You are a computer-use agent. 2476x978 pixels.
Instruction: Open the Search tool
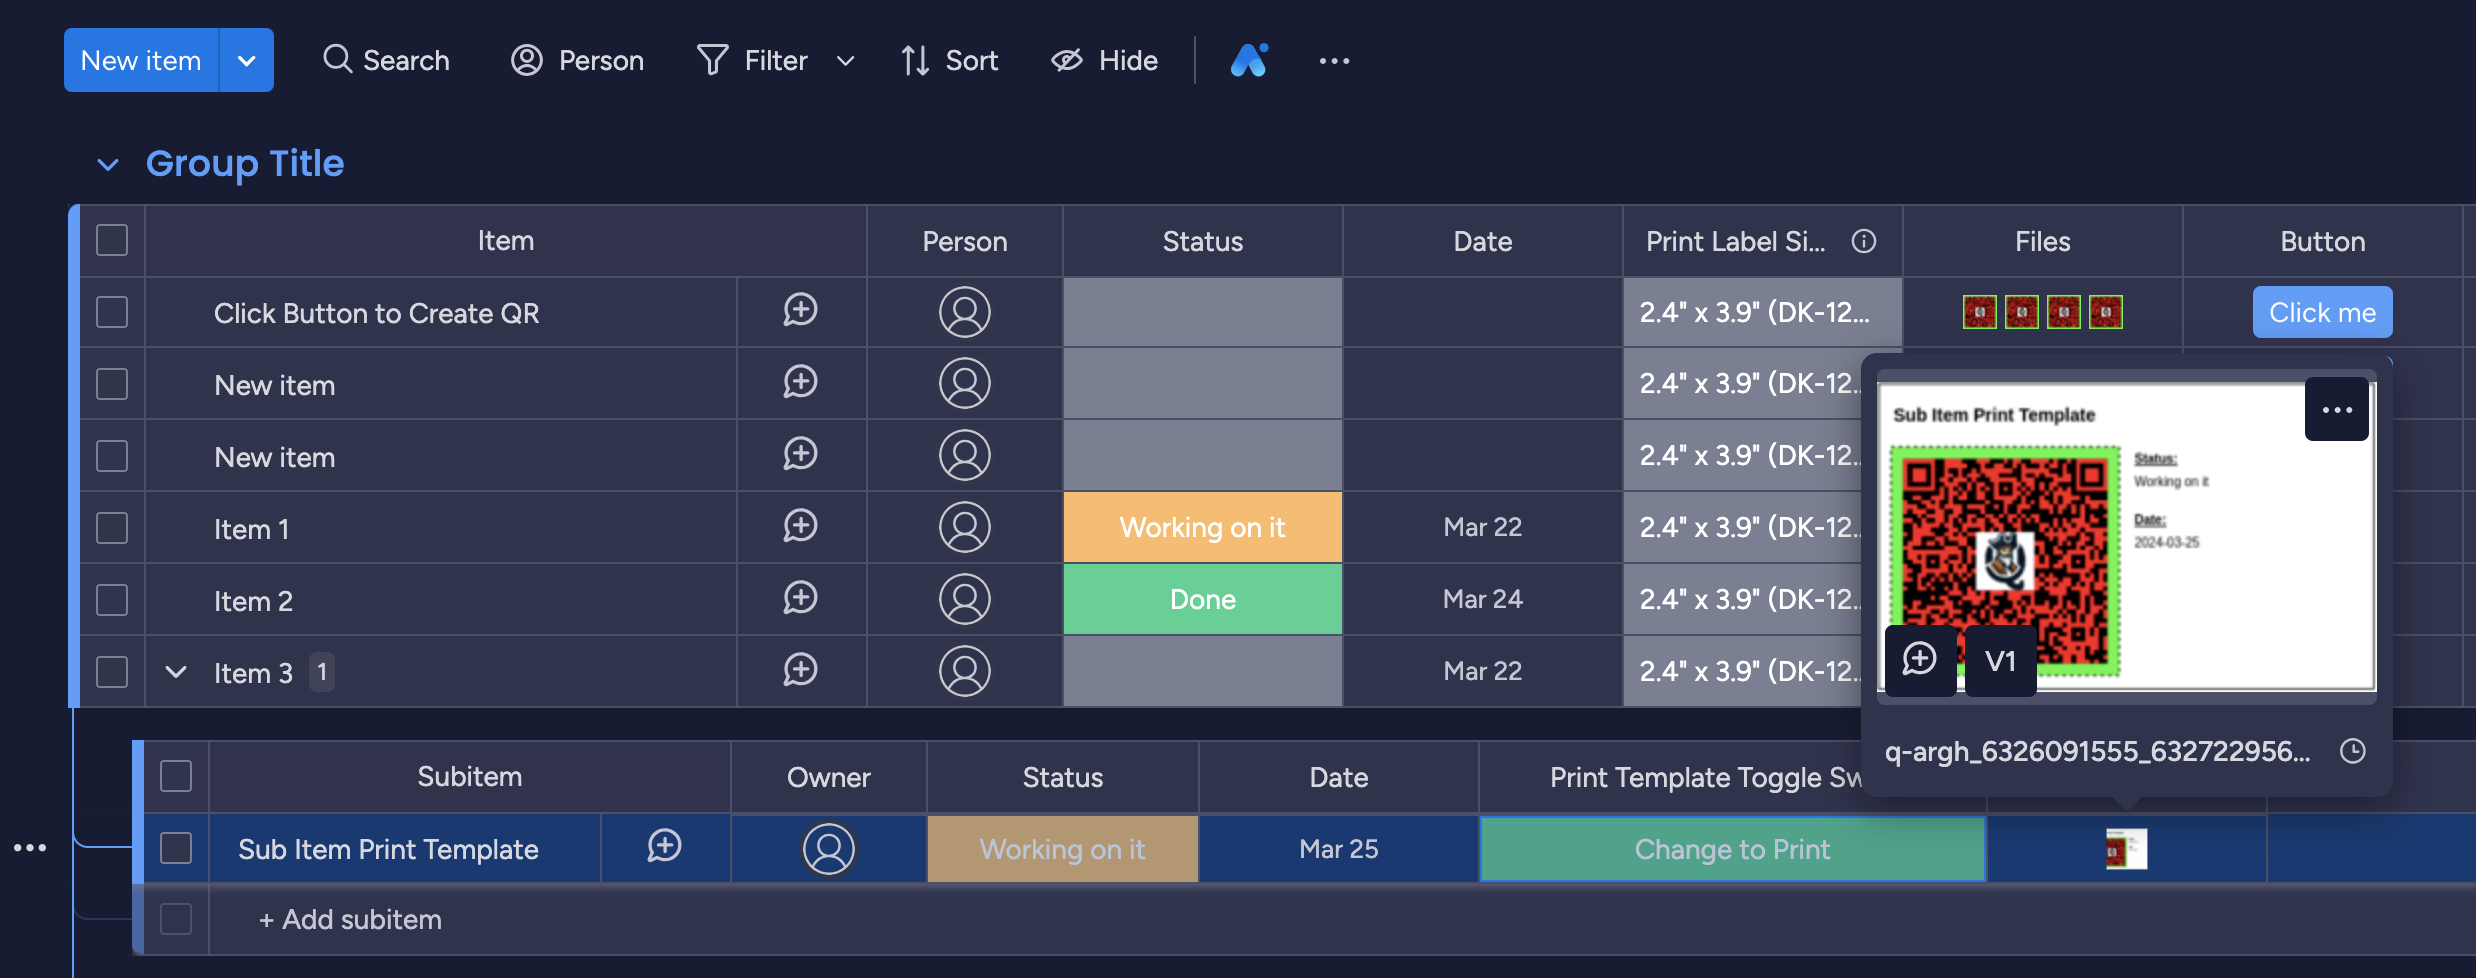pos(386,60)
